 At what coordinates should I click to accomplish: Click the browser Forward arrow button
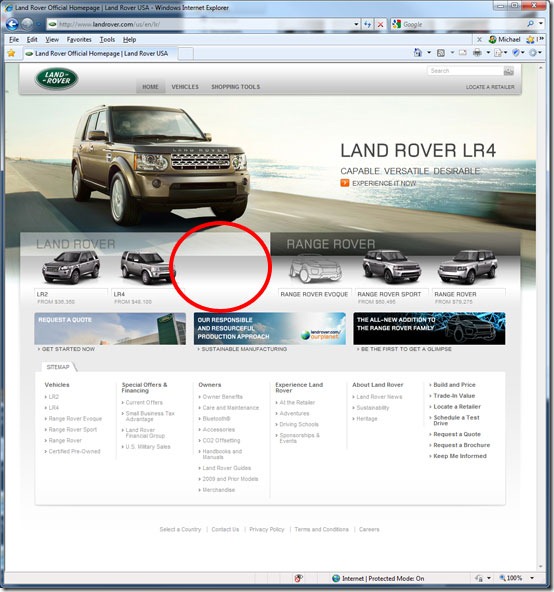(x=27, y=25)
